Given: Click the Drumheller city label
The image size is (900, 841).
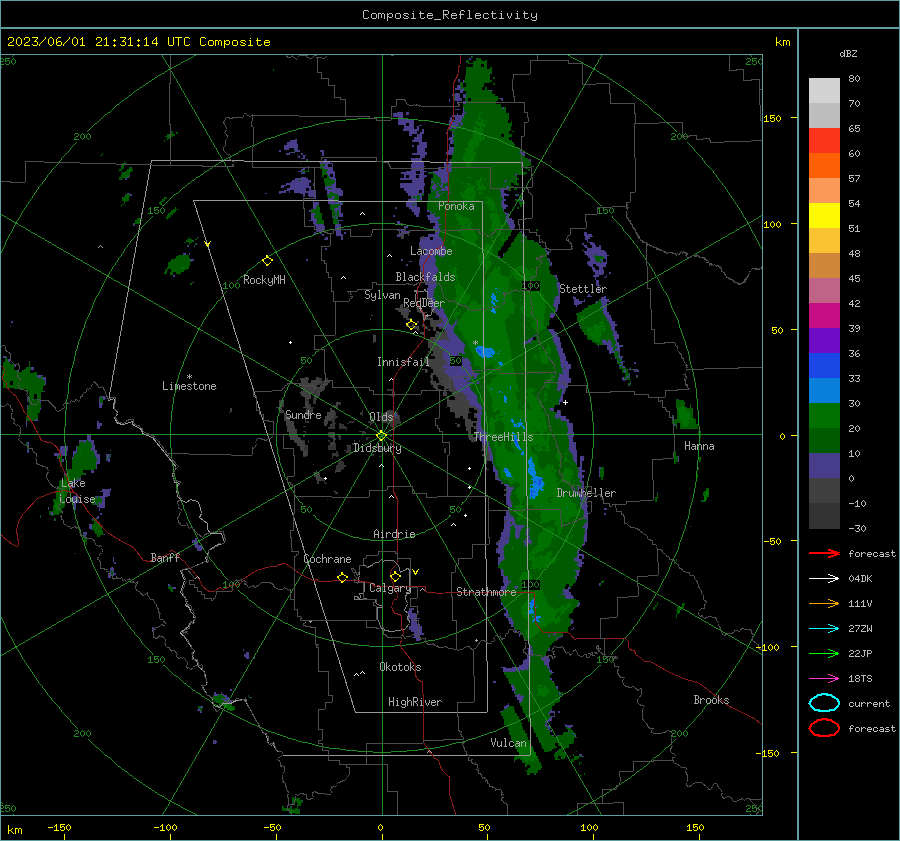Looking at the screenshot, I should coord(586,493).
